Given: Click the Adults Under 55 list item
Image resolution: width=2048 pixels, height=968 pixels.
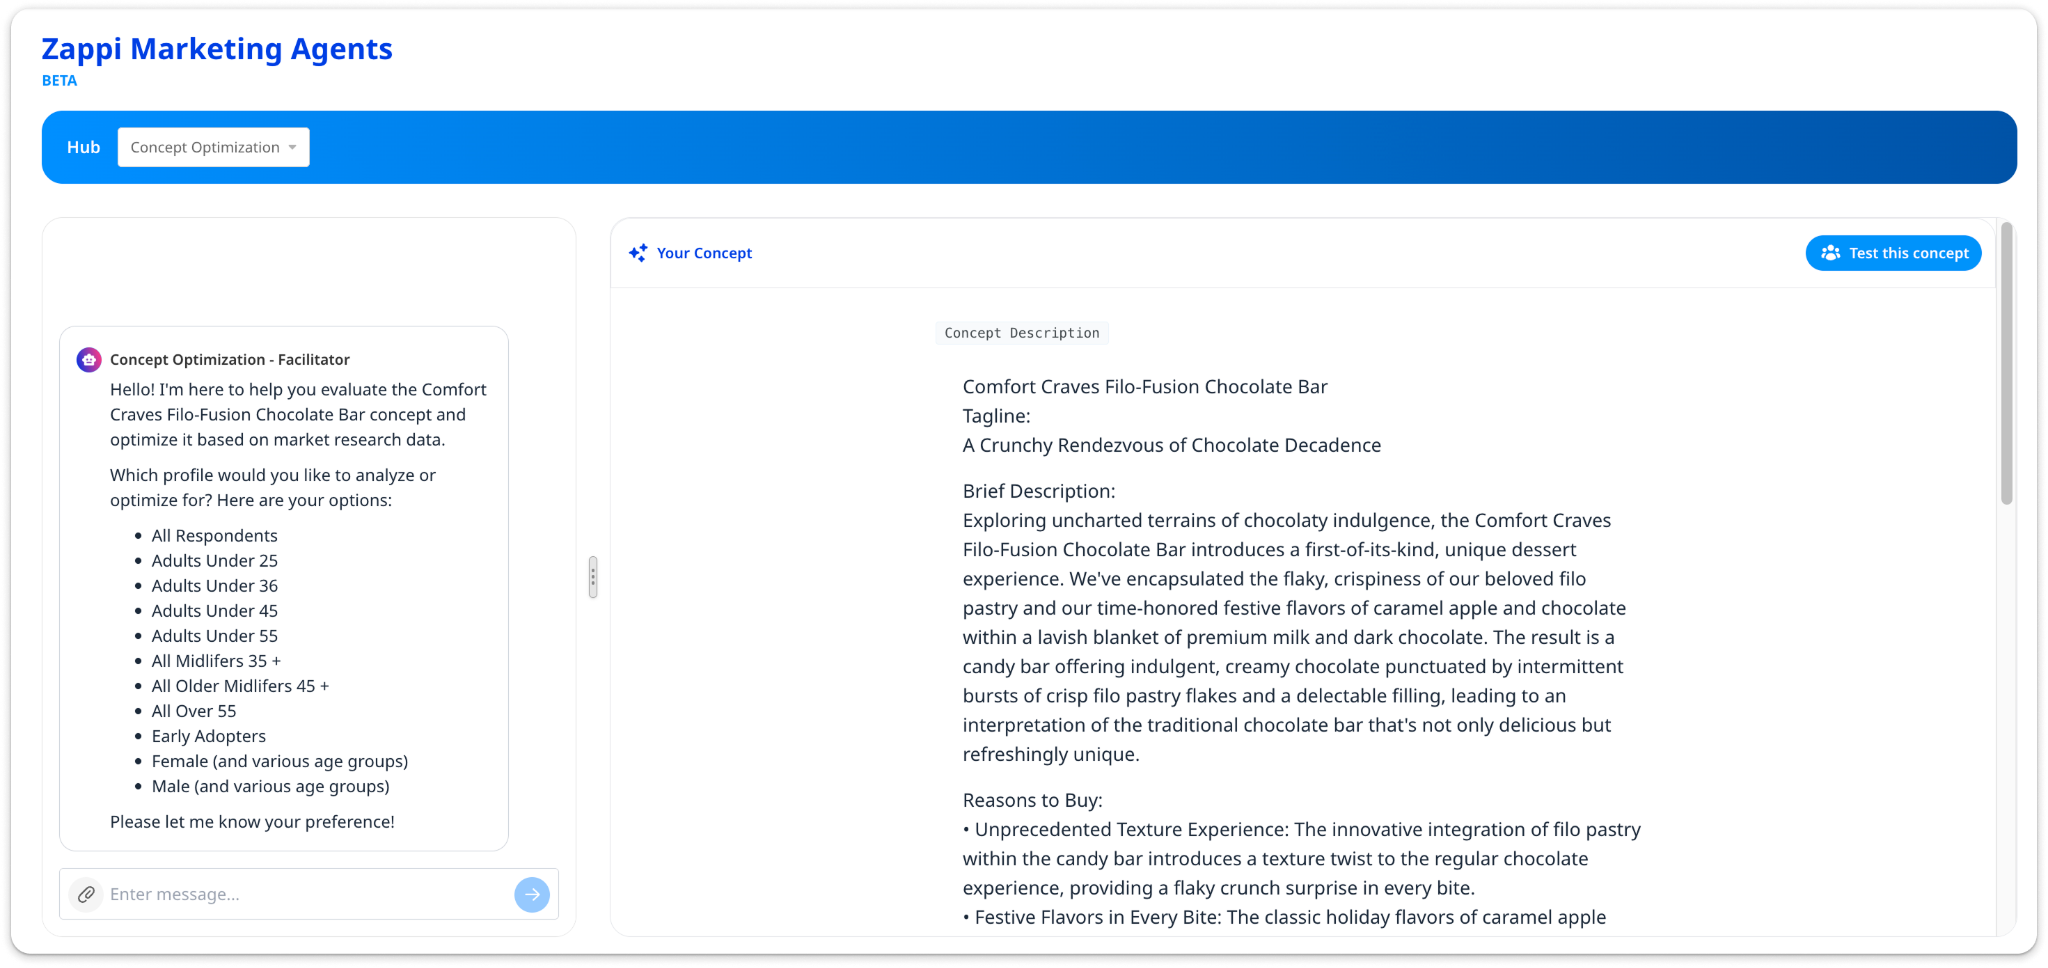Looking at the screenshot, I should coord(215,636).
